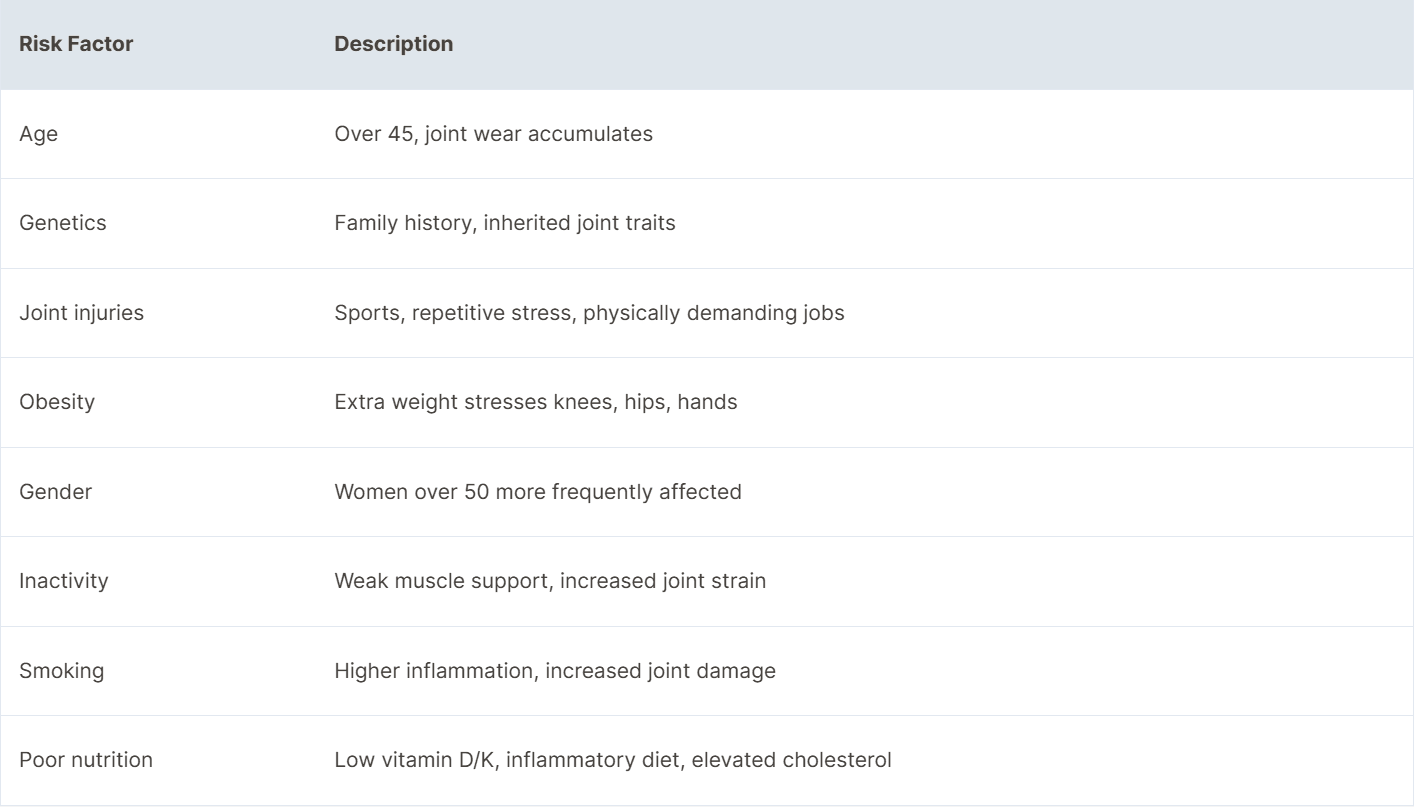Click the 'Over 45, joint wear accumulates' text
Viewport: 1414px width, 807px height.
pyautogui.click(x=493, y=134)
